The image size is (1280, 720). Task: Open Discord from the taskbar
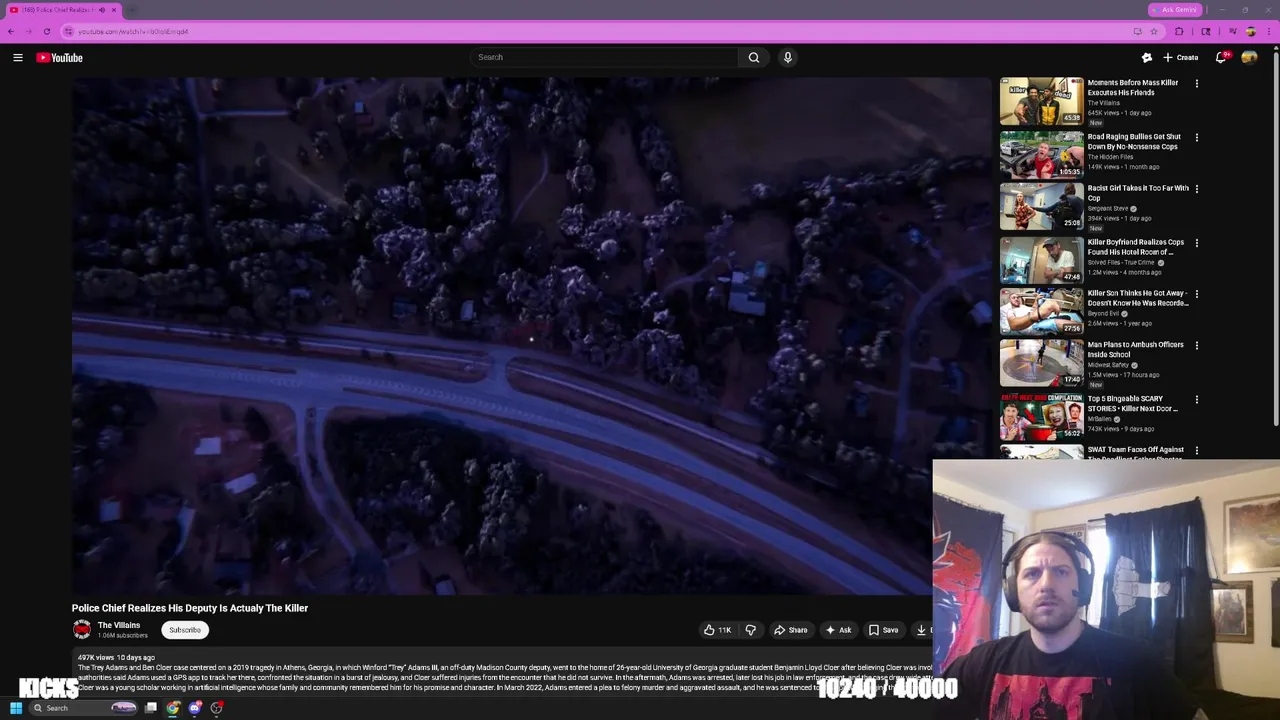(x=195, y=708)
